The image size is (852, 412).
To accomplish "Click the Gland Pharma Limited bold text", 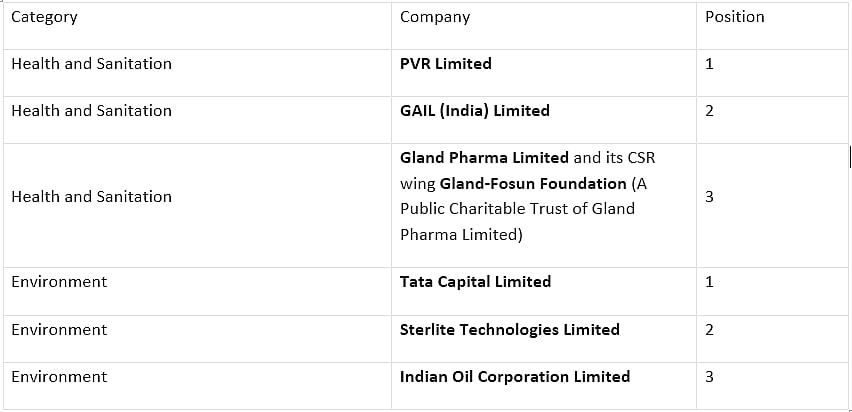I will click(x=484, y=158).
